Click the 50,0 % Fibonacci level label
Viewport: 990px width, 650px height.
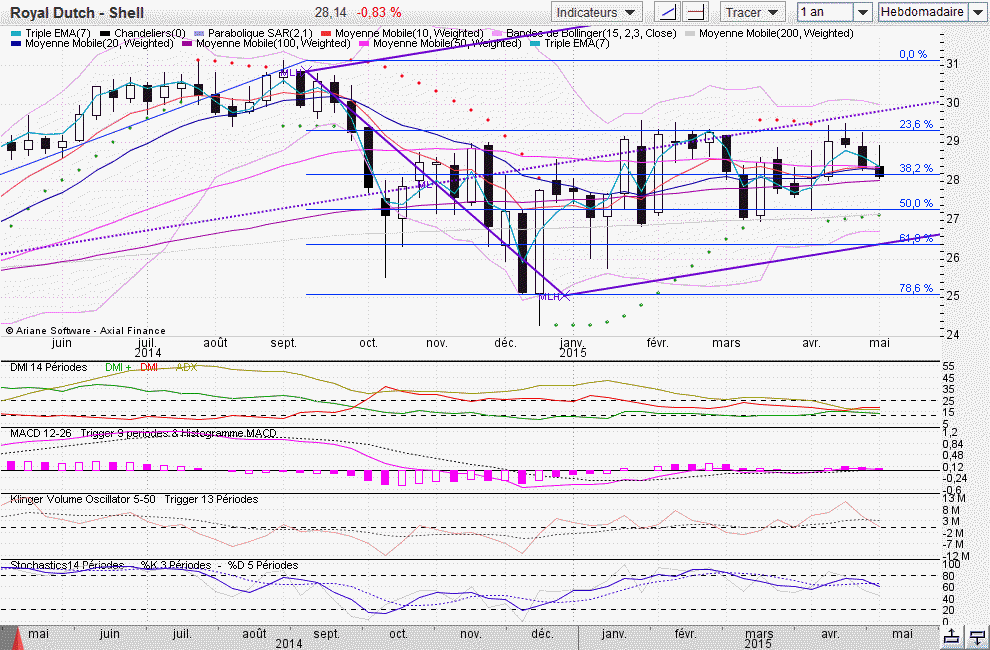(x=915, y=203)
